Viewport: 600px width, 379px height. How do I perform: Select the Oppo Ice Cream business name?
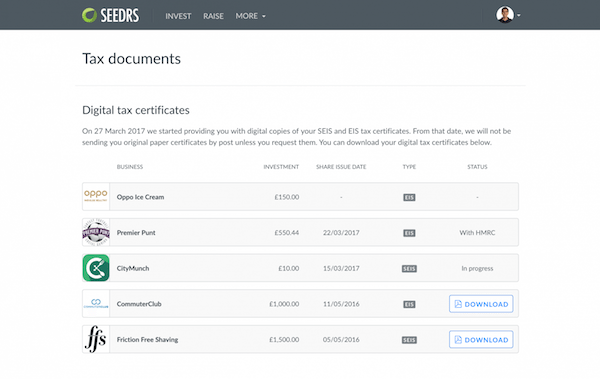140,197
